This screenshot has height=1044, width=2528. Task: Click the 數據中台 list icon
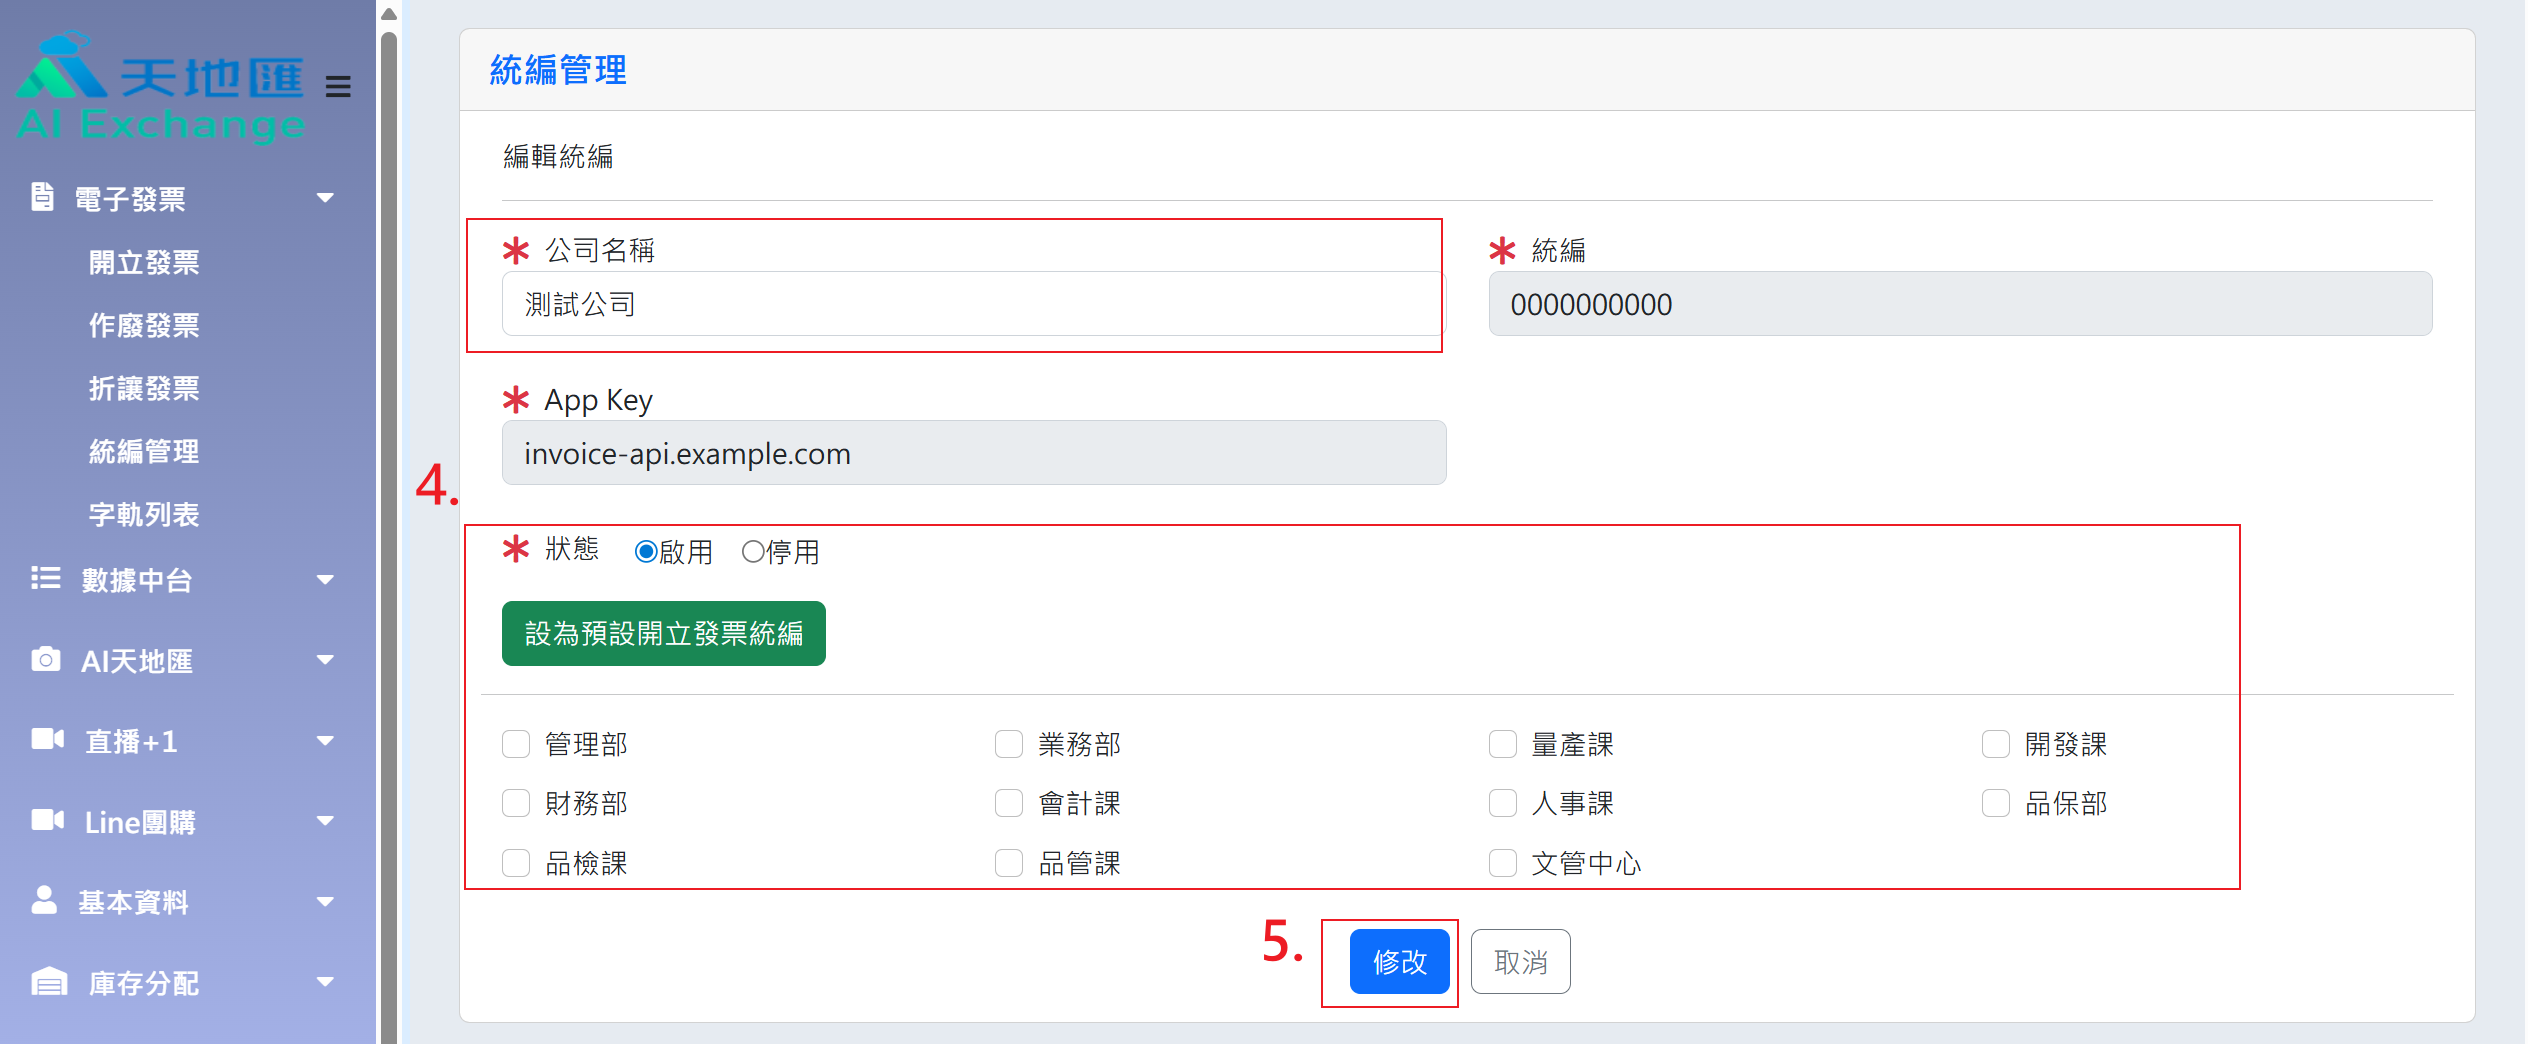(45, 578)
